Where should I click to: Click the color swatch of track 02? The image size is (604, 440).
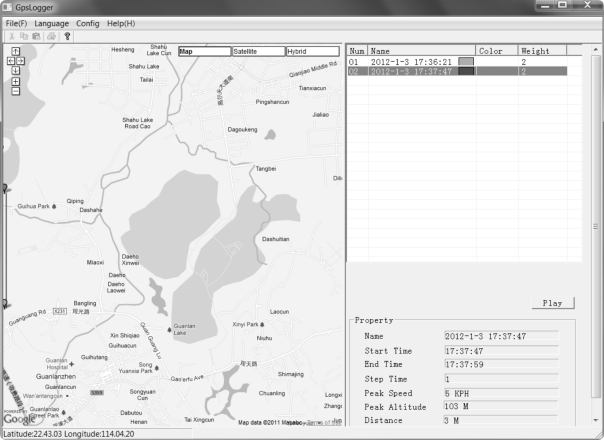click(x=466, y=71)
